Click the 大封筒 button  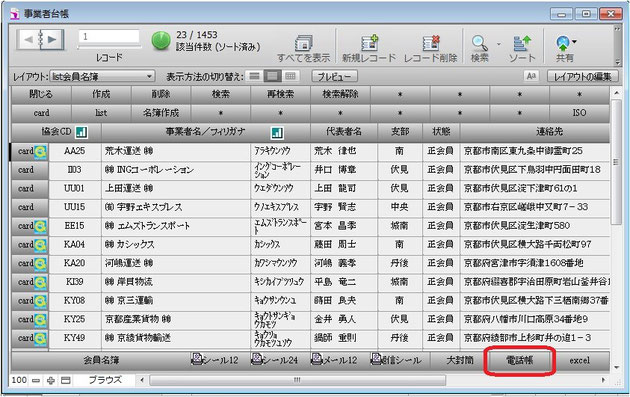(460, 360)
